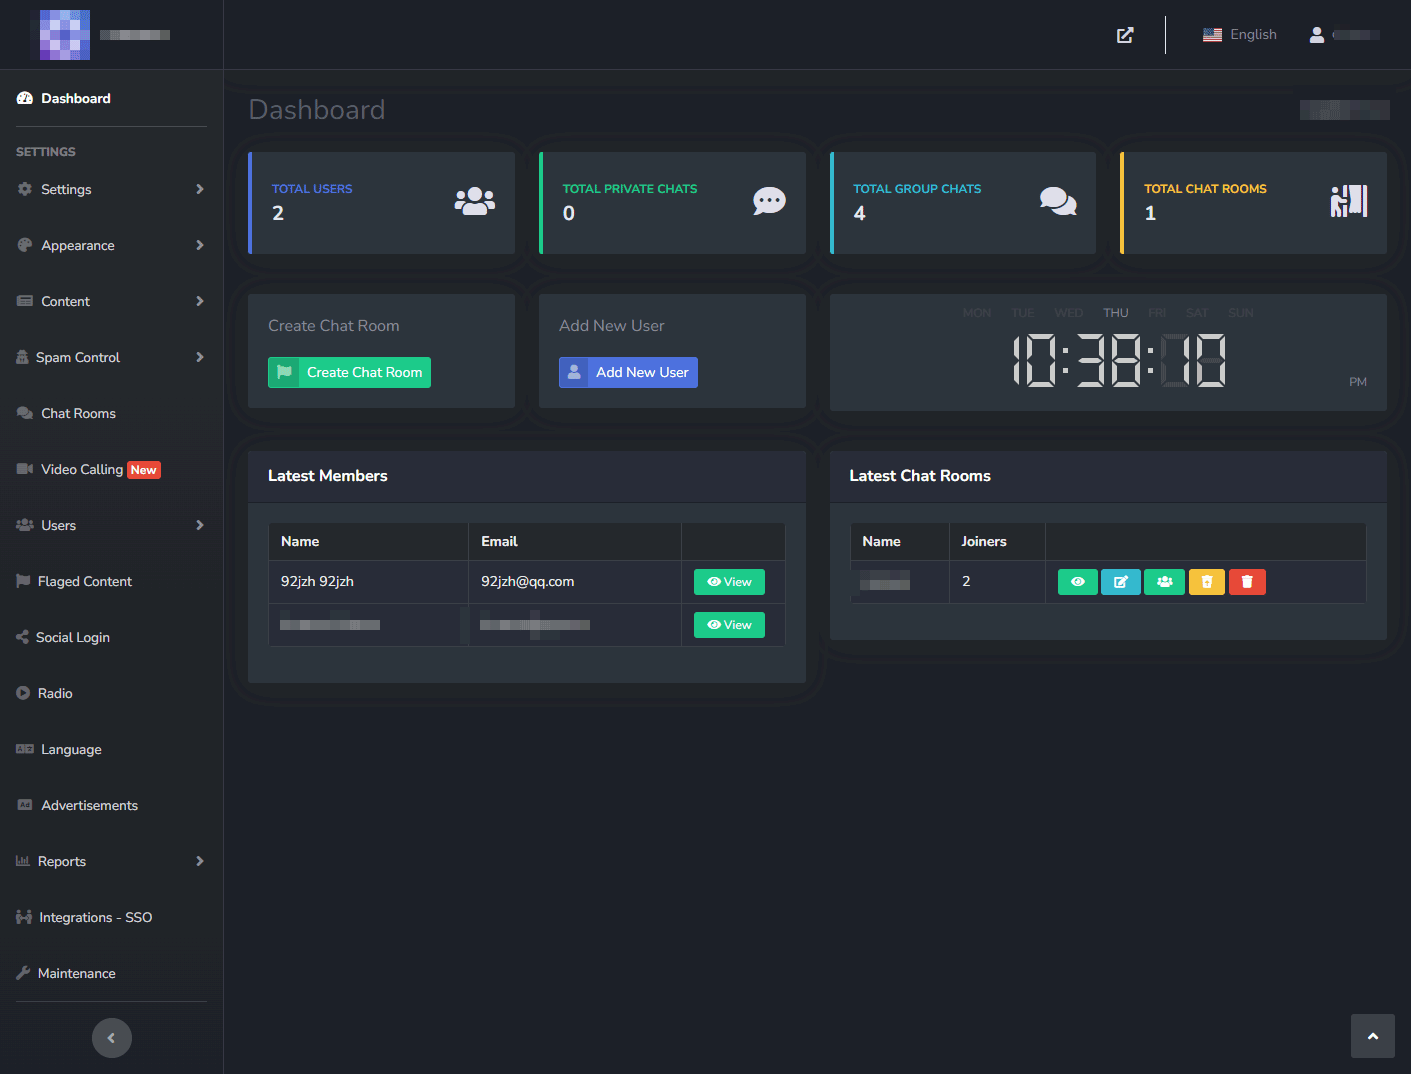Screen dimensions: 1411x1074
Task: Click the red New badge
Action: [144, 470]
